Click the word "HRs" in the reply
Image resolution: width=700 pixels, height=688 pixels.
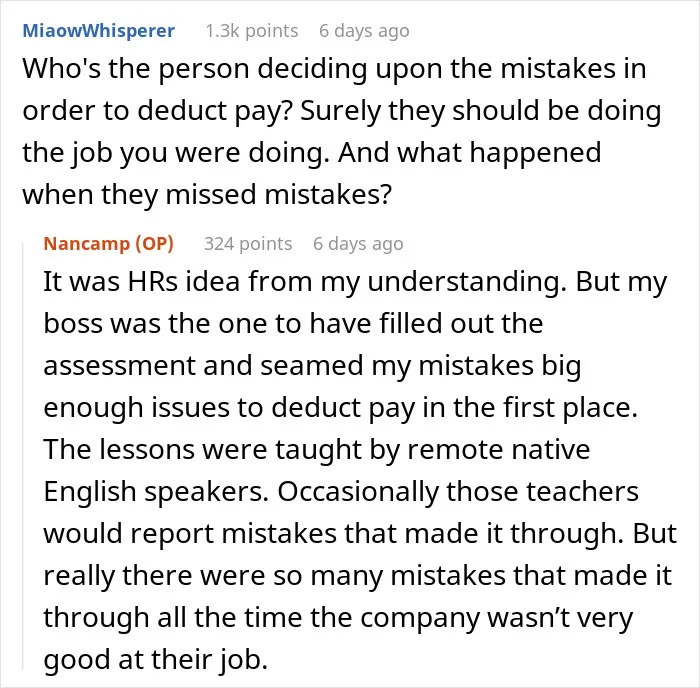(153, 282)
